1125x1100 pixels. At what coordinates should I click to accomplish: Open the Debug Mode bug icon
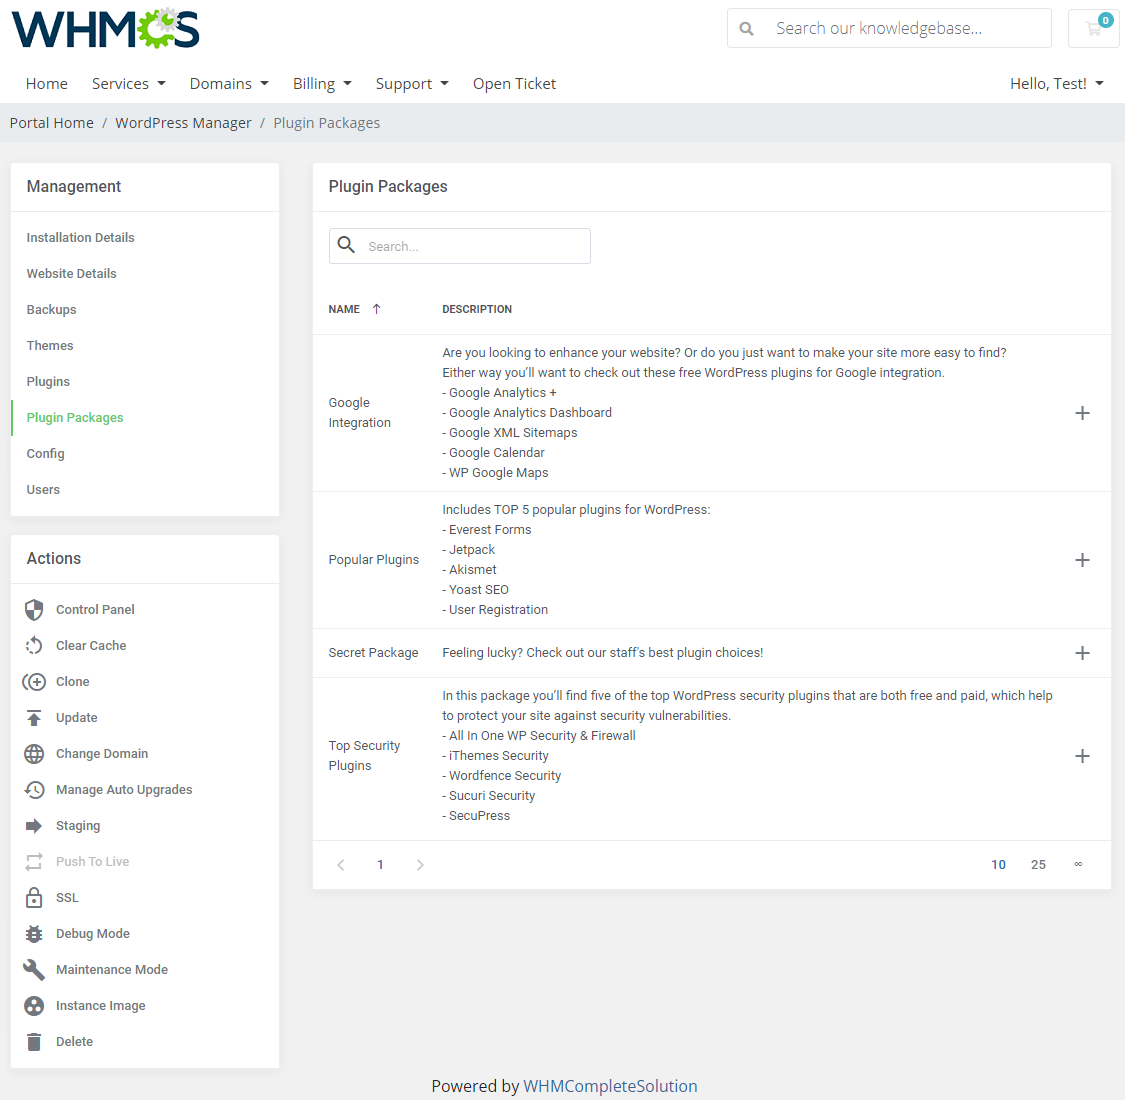coord(35,933)
